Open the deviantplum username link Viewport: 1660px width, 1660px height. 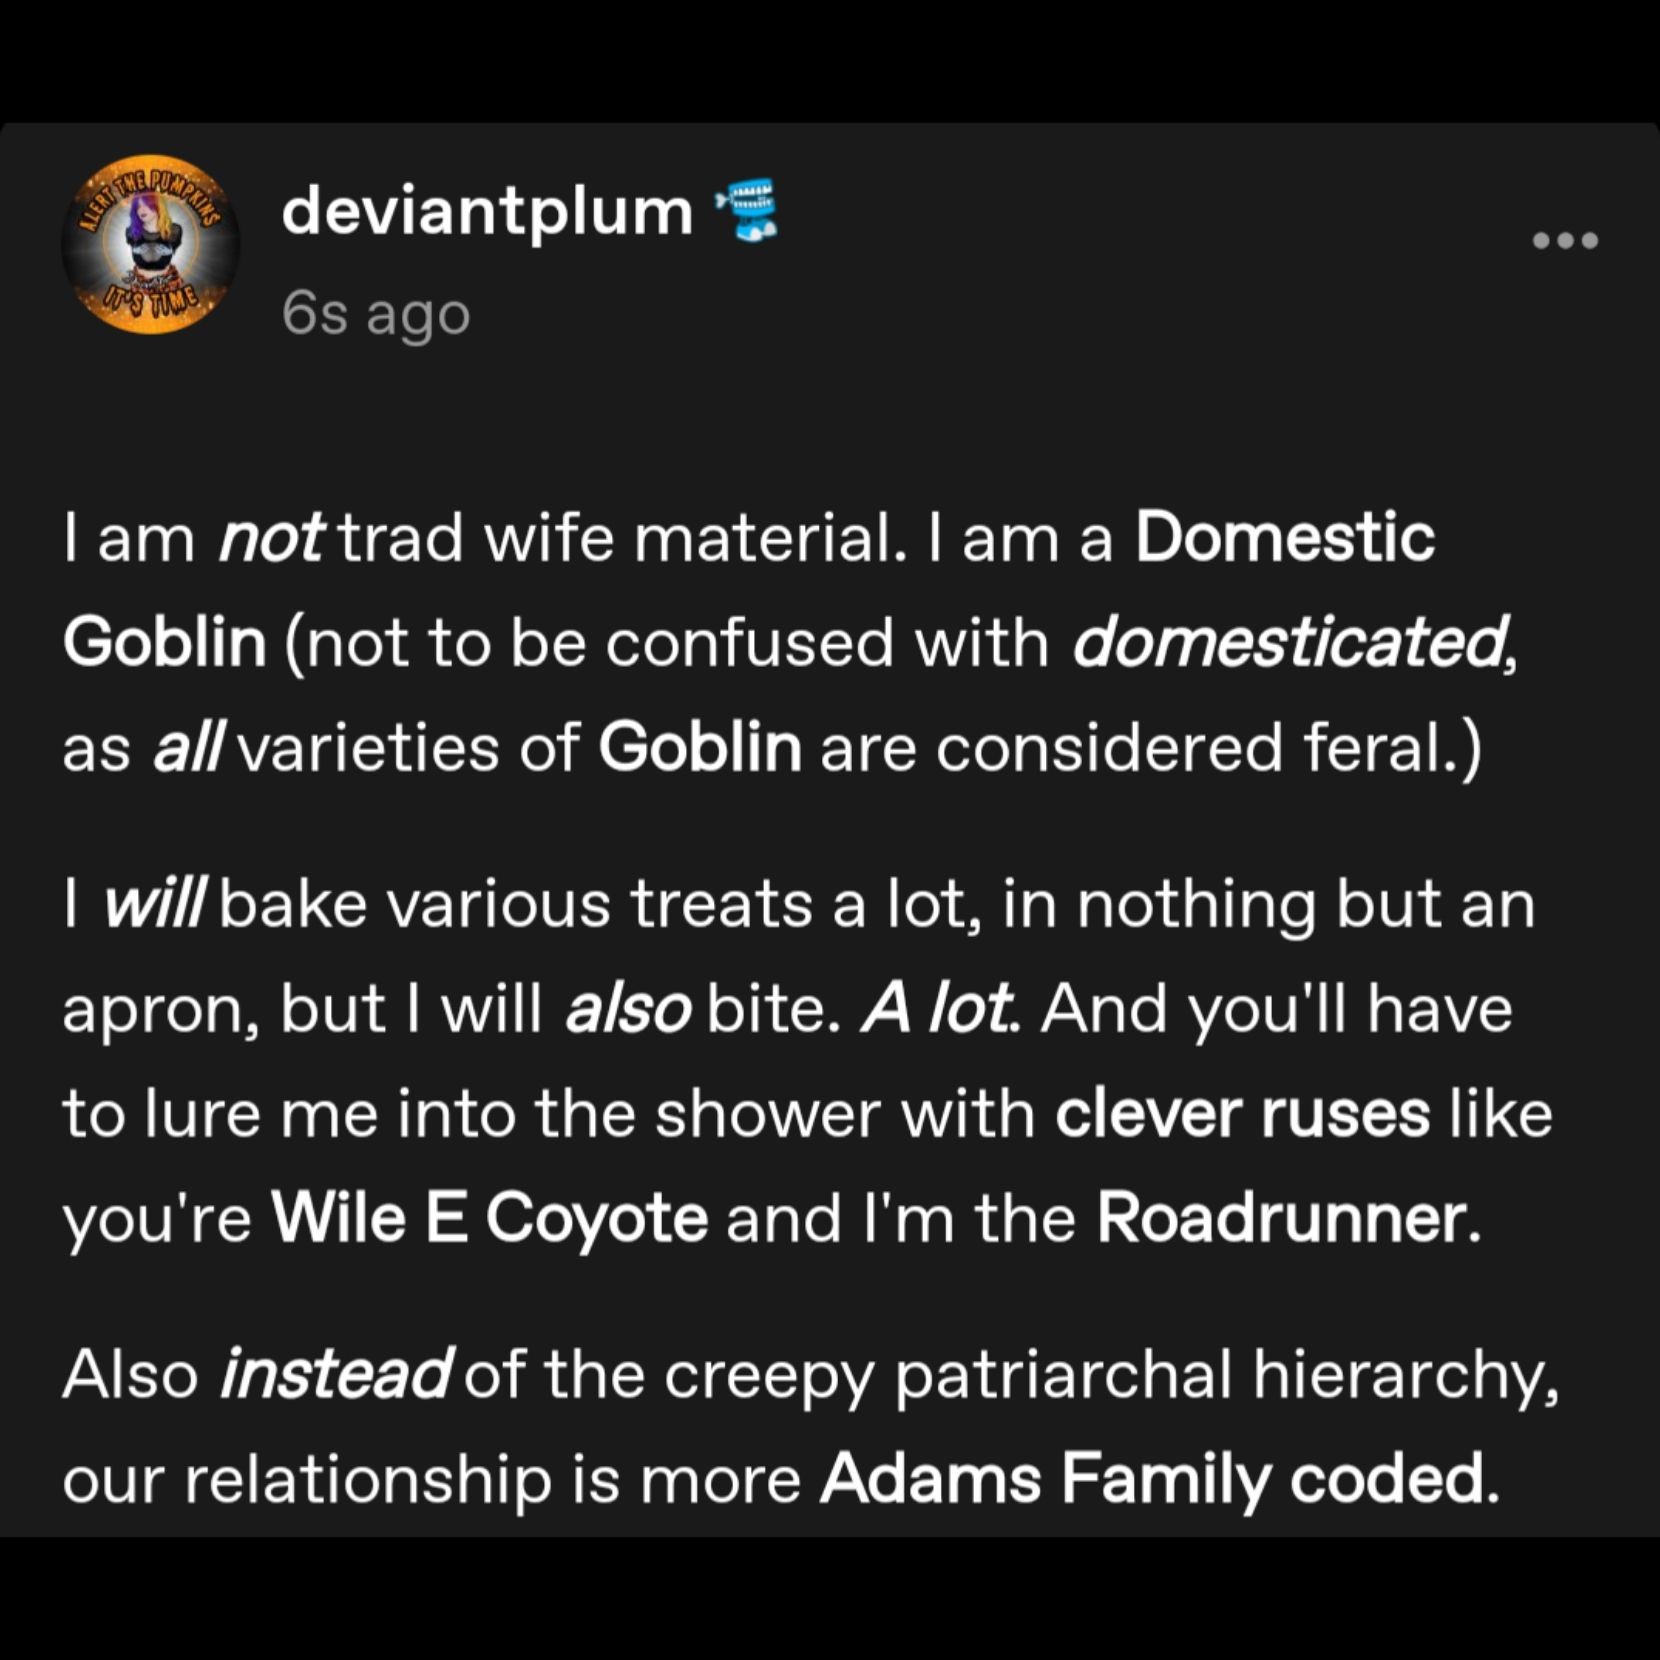pyautogui.click(x=487, y=212)
